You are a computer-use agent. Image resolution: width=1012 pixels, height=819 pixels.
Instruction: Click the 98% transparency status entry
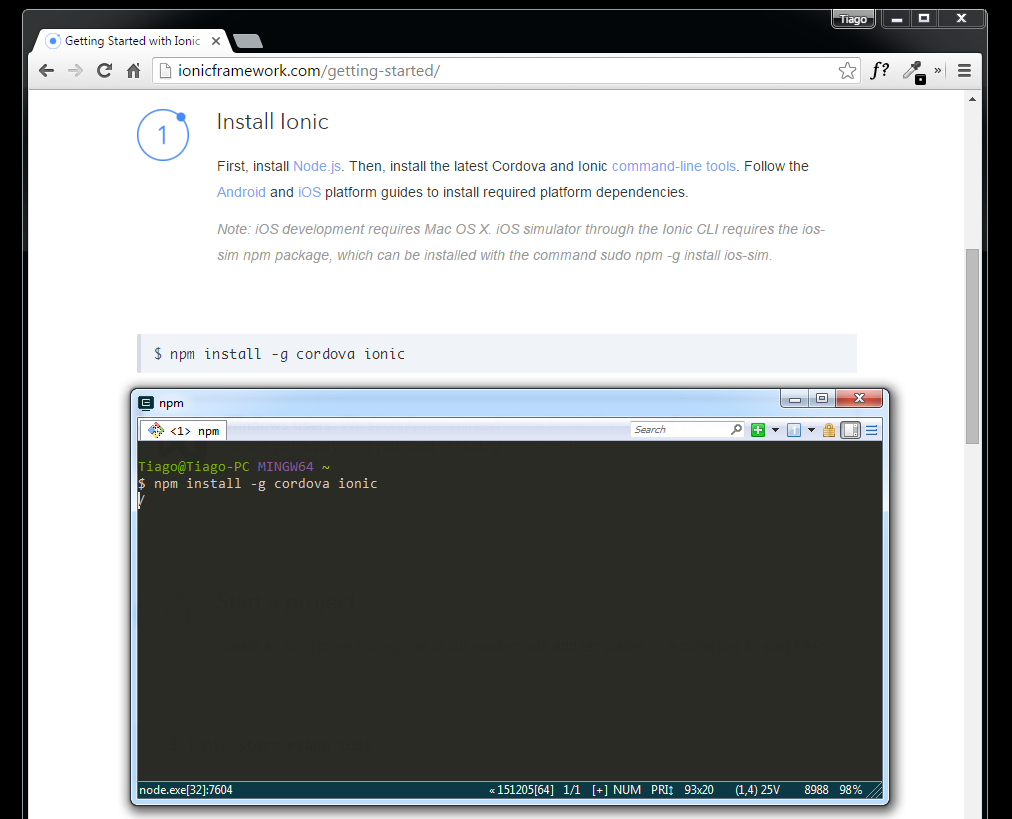[x=851, y=790]
